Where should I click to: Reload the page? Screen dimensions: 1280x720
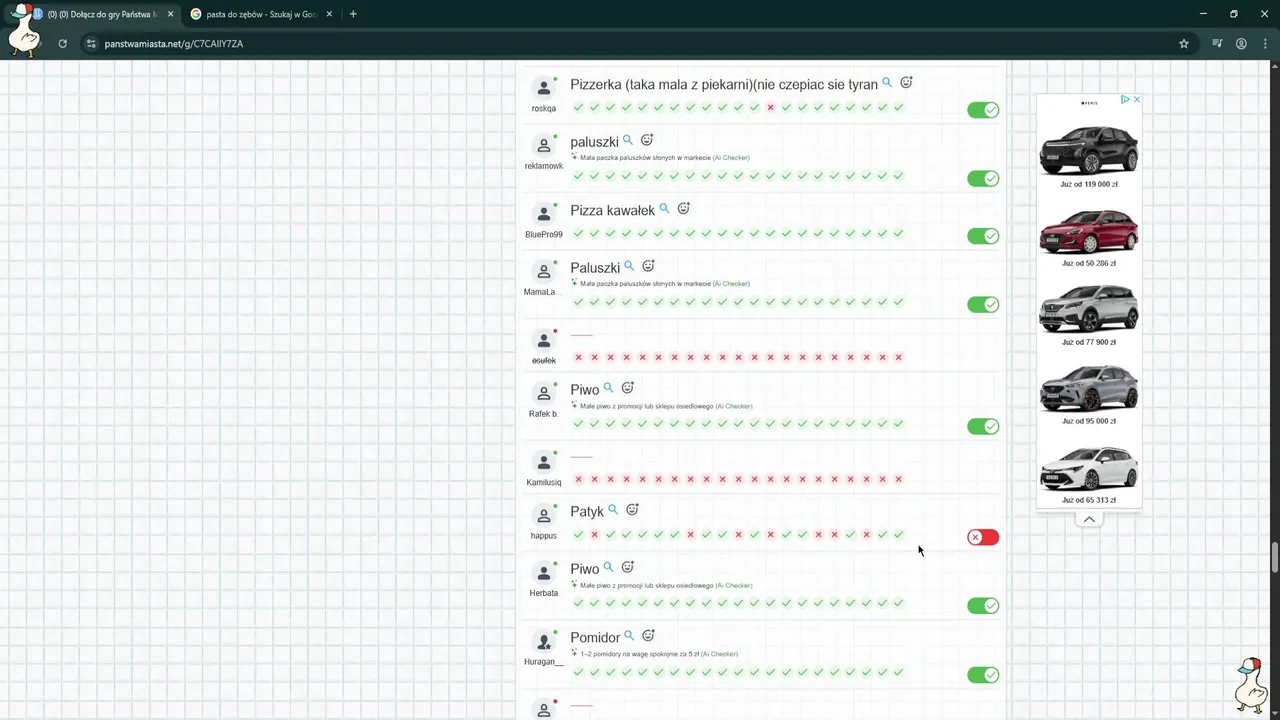(x=62, y=44)
